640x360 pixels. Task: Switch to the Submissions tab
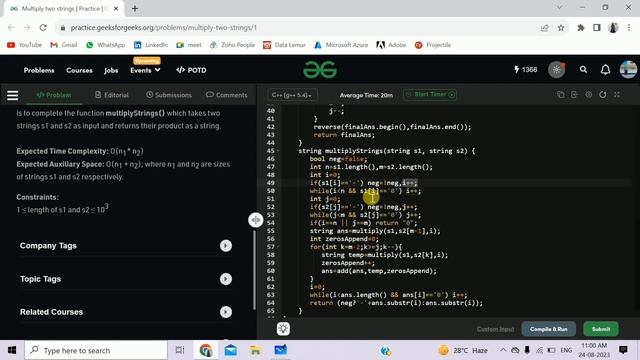click(x=169, y=95)
